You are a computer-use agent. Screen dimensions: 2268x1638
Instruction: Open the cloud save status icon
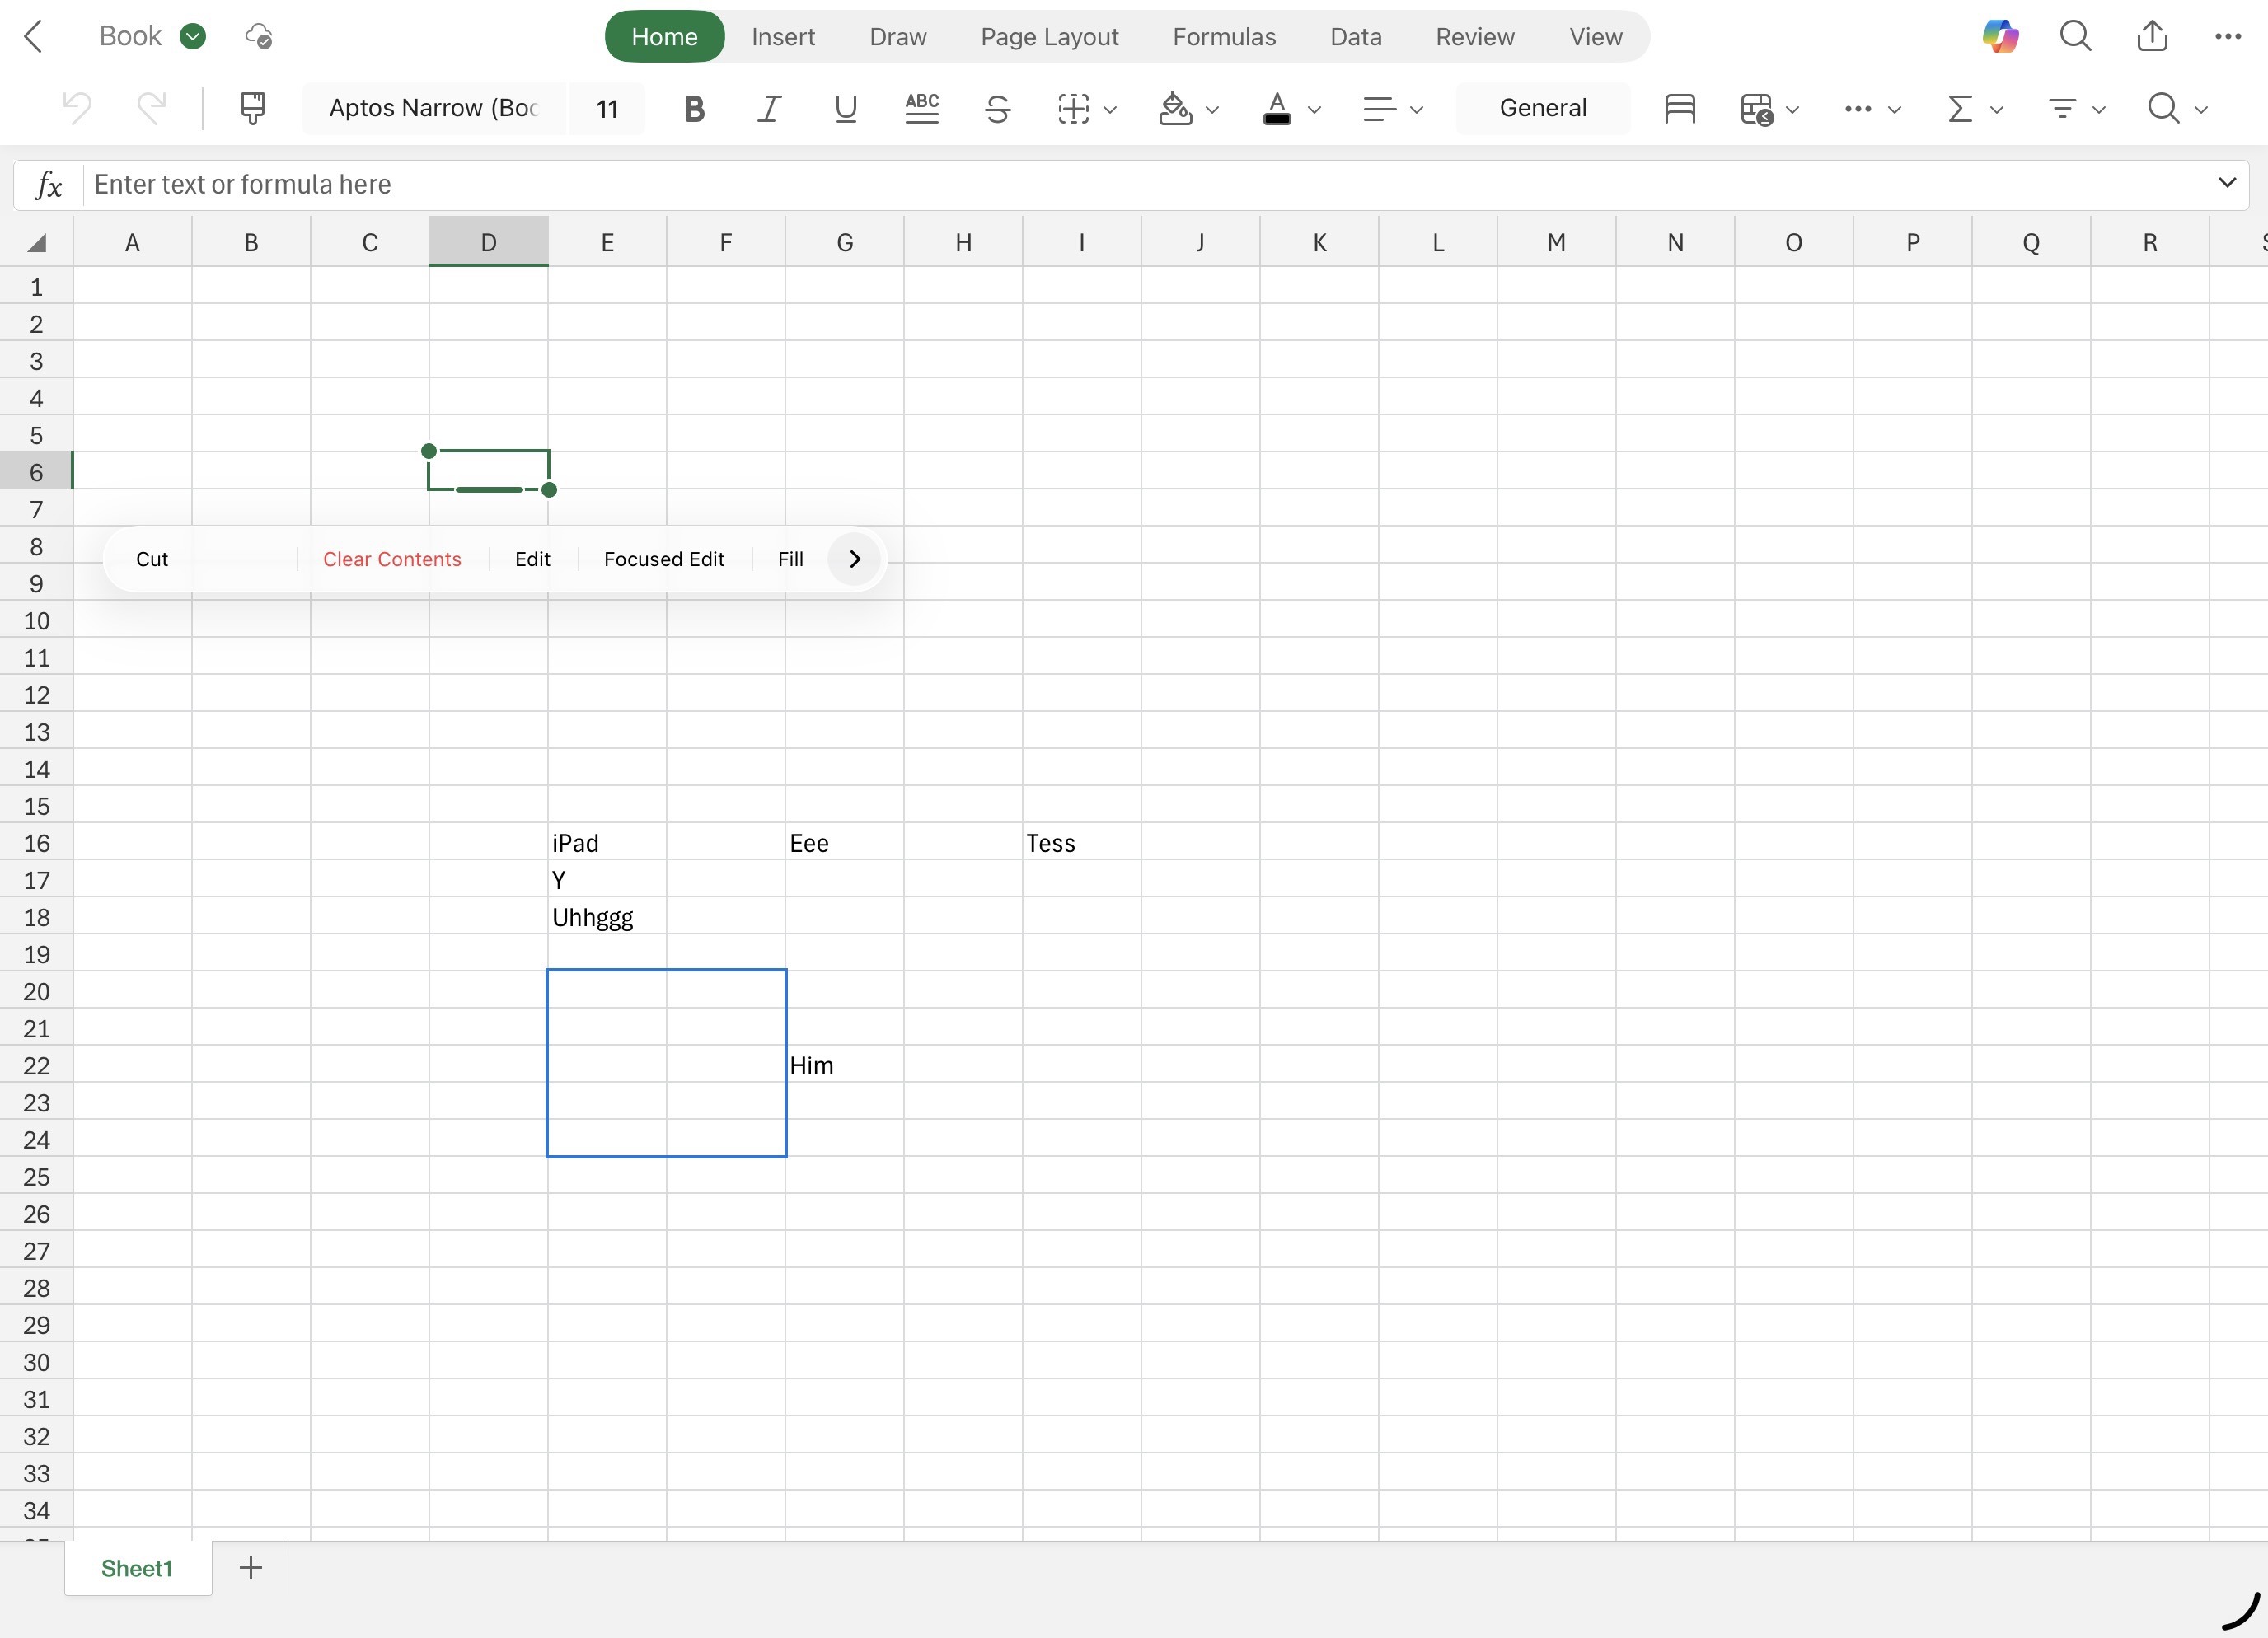click(258, 37)
